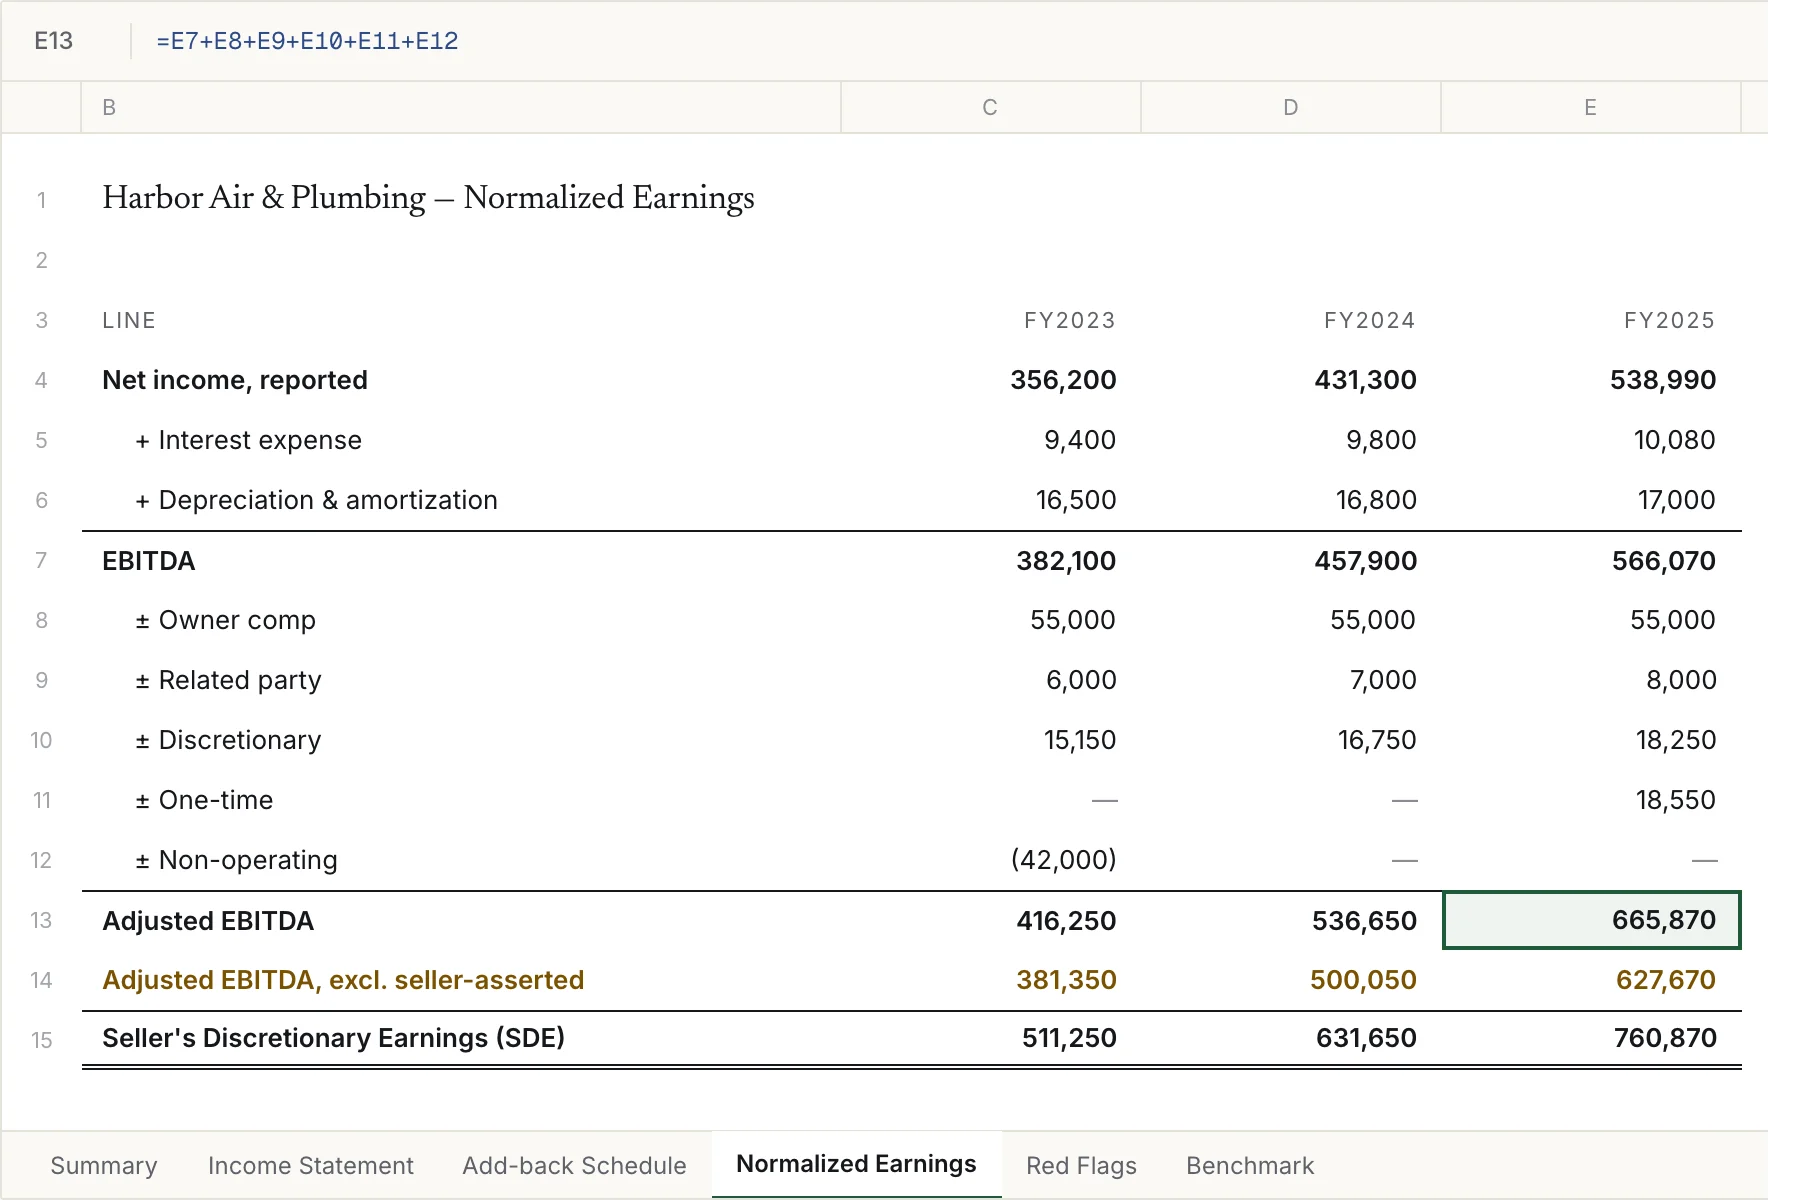
Task: Click the cell name box E13
Action: coord(54,41)
